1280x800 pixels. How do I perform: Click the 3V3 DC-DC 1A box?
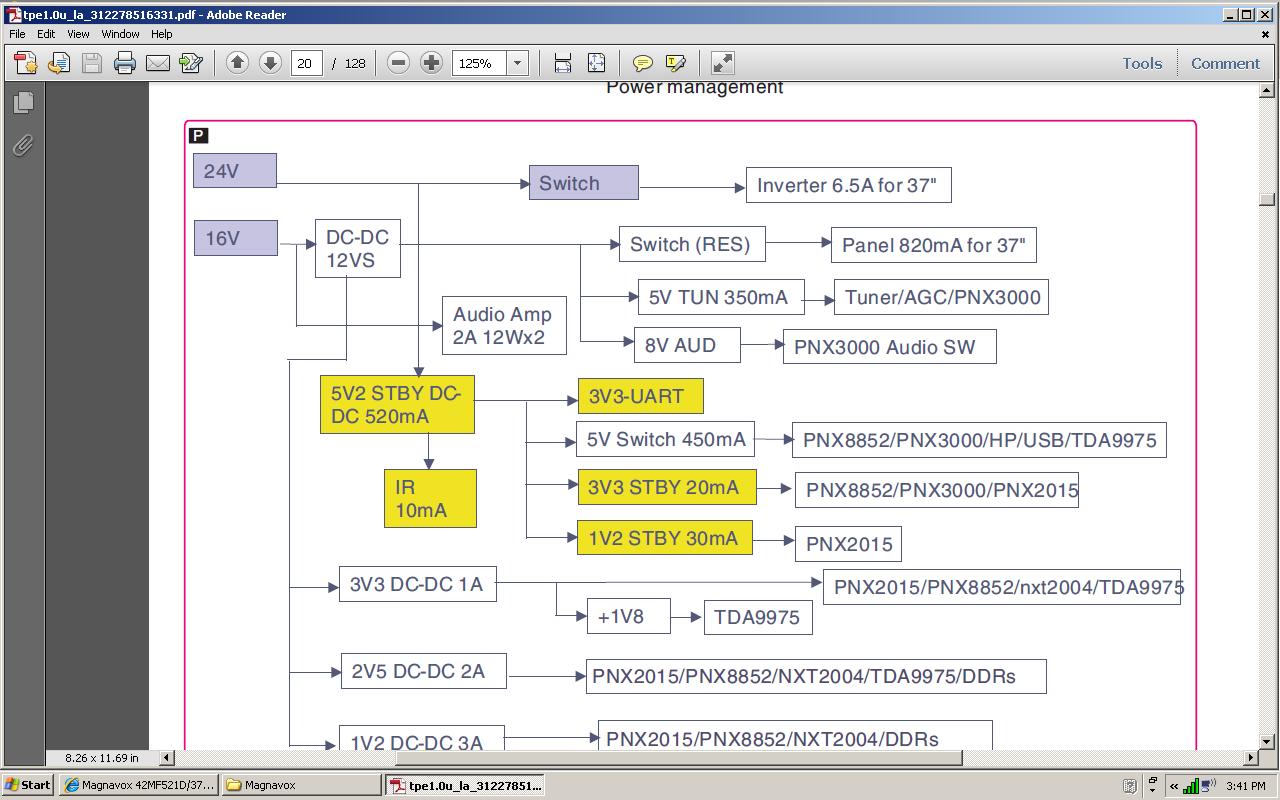click(418, 584)
